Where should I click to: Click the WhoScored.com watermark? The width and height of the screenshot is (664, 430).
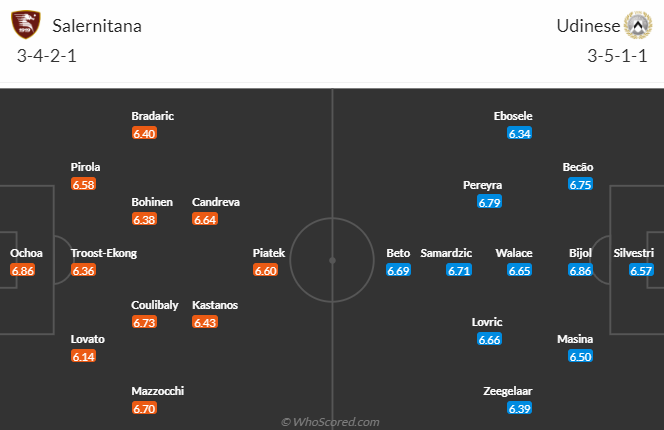[330, 422]
